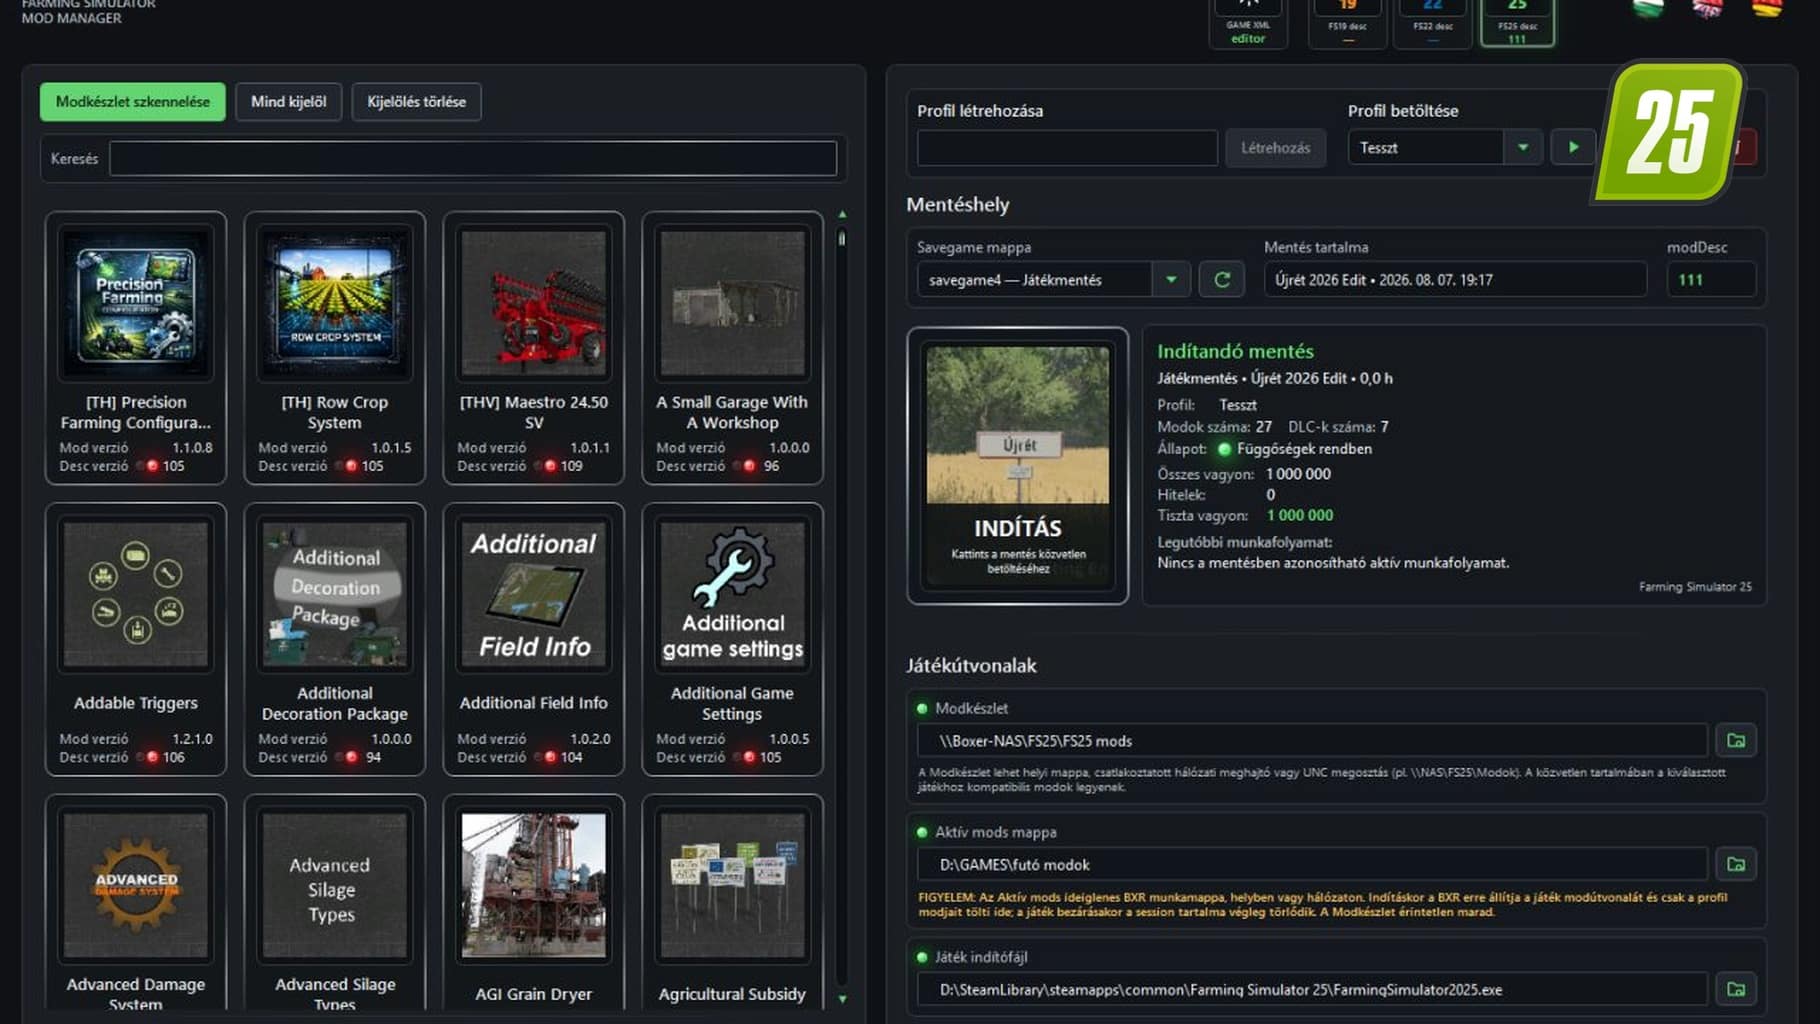Select the Additional Decoration Package mod card

(334, 639)
